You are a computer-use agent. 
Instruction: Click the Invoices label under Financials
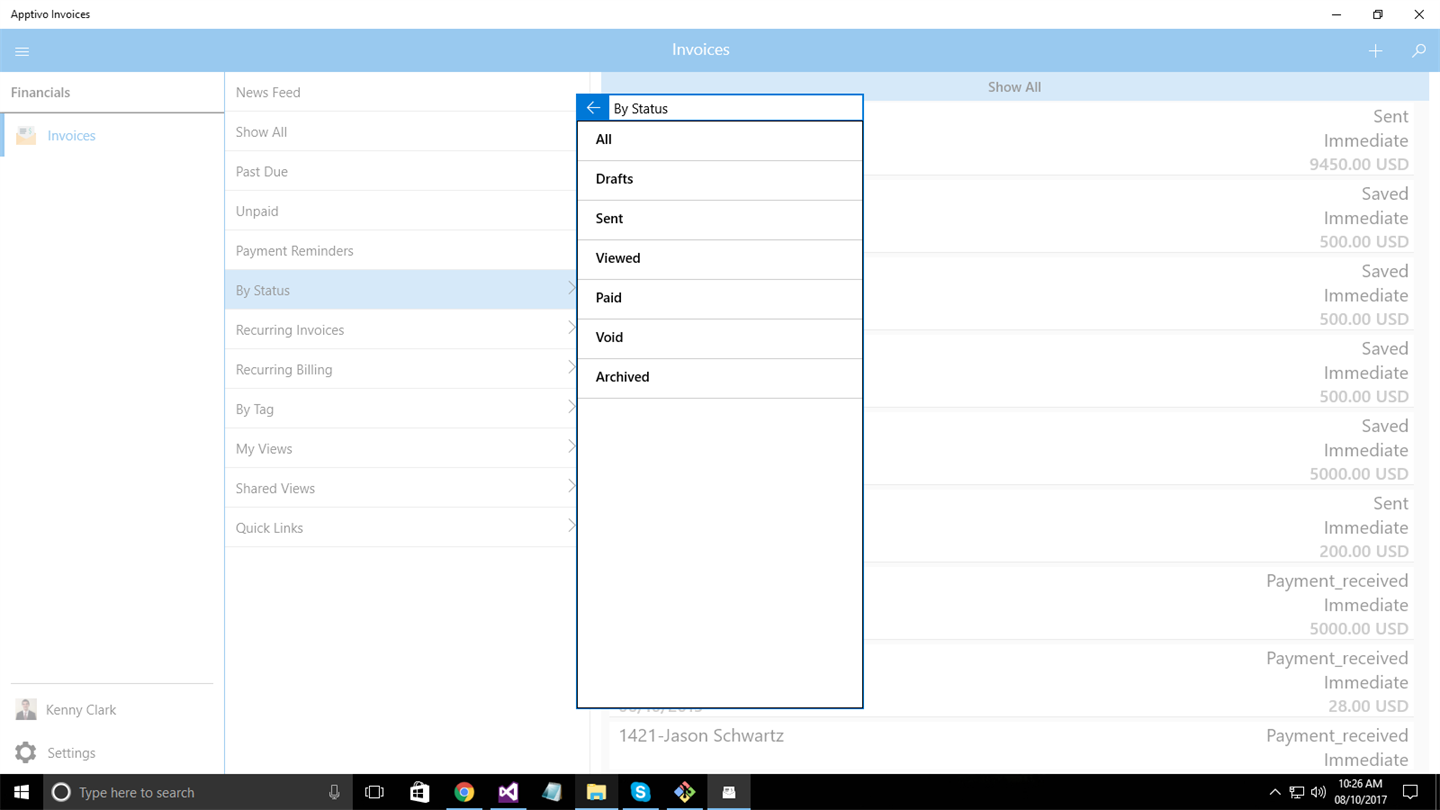[x=72, y=136]
